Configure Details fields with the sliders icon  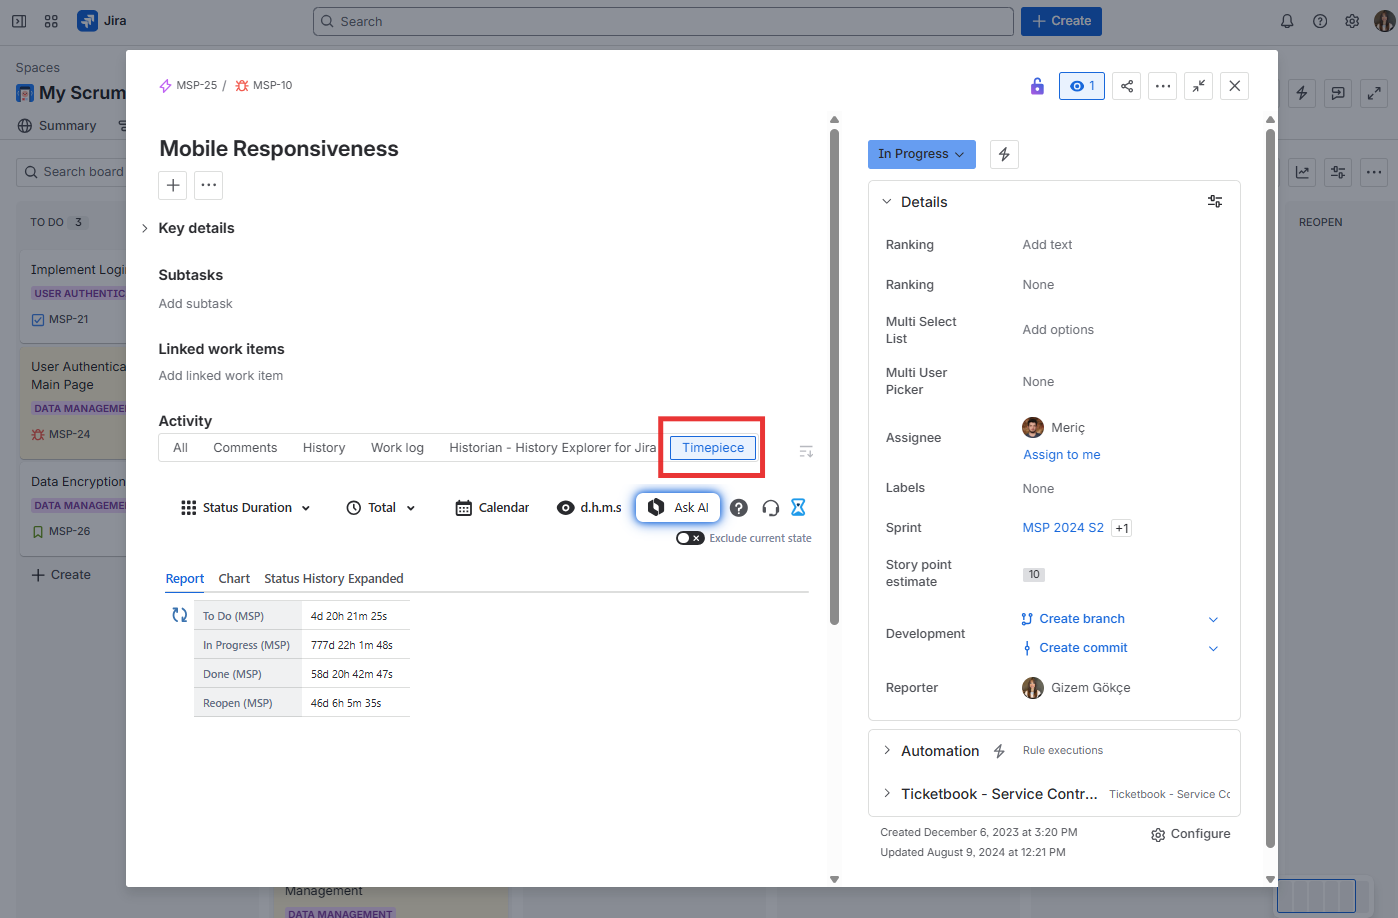1215,201
